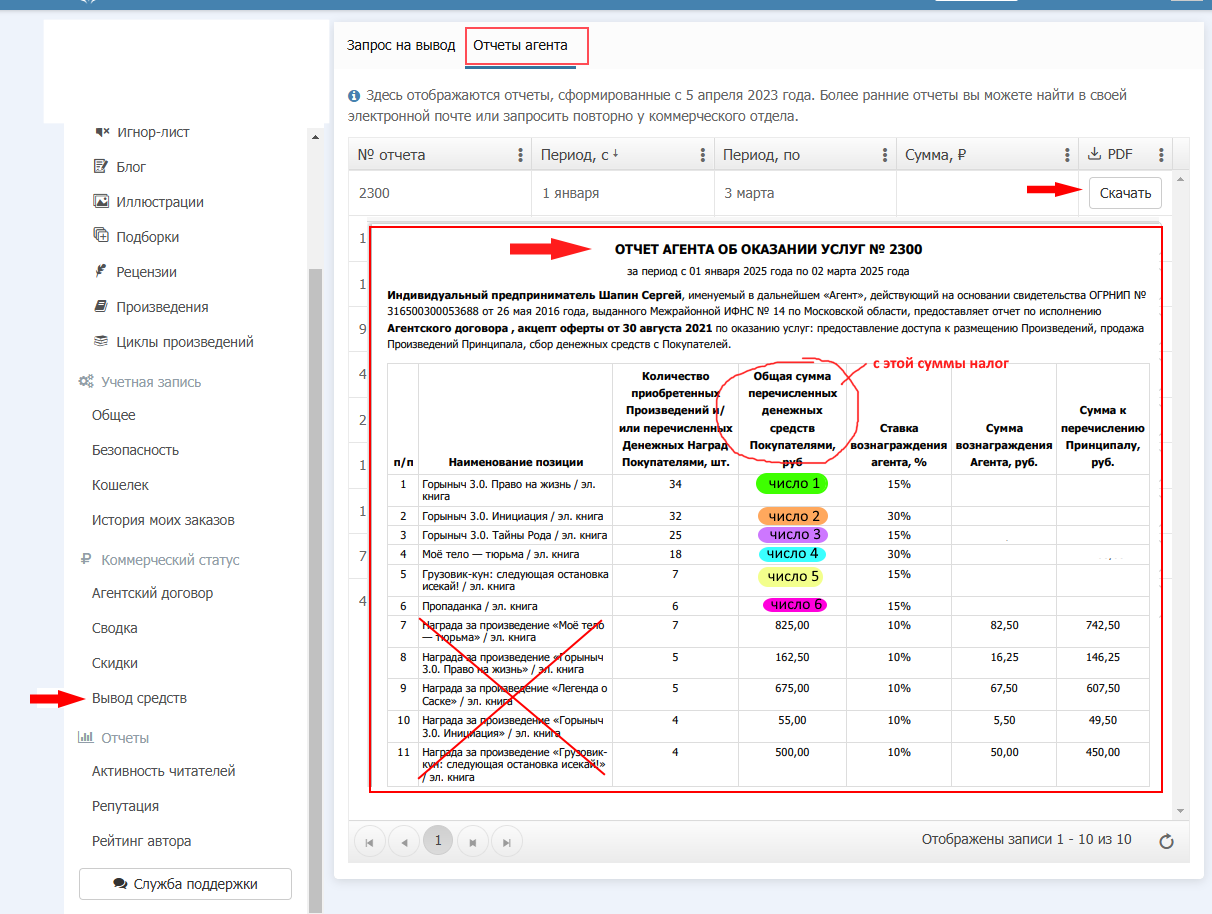Click the Циклы произведений stack icon
This screenshot has width=1212, height=914.
(x=101, y=341)
